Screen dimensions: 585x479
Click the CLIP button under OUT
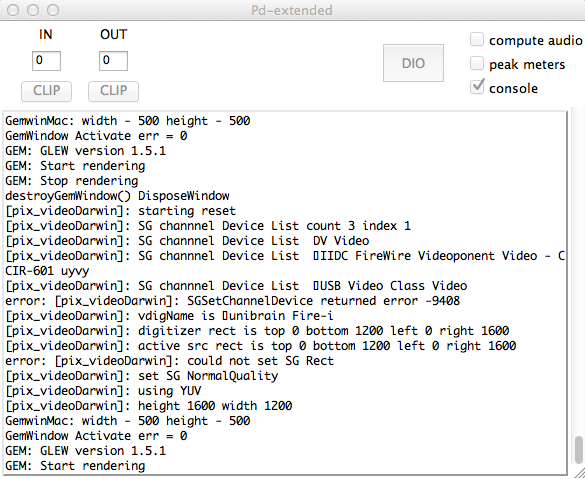pyautogui.click(x=113, y=91)
